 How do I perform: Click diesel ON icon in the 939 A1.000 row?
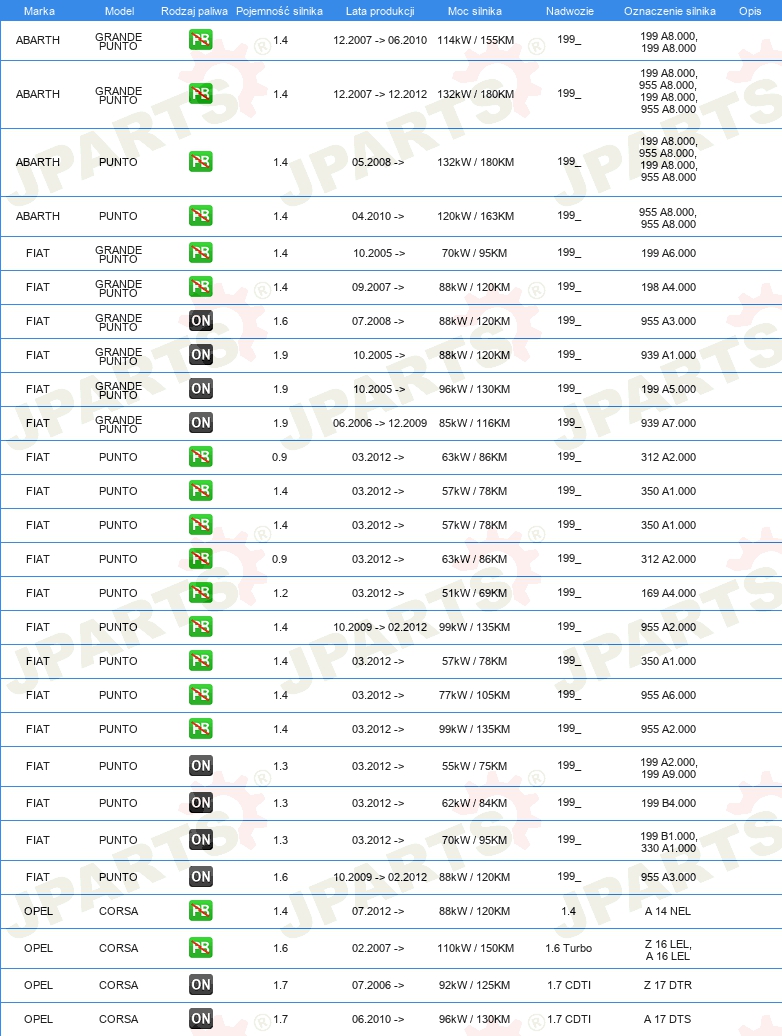pyautogui.click(x=201, y=355)
